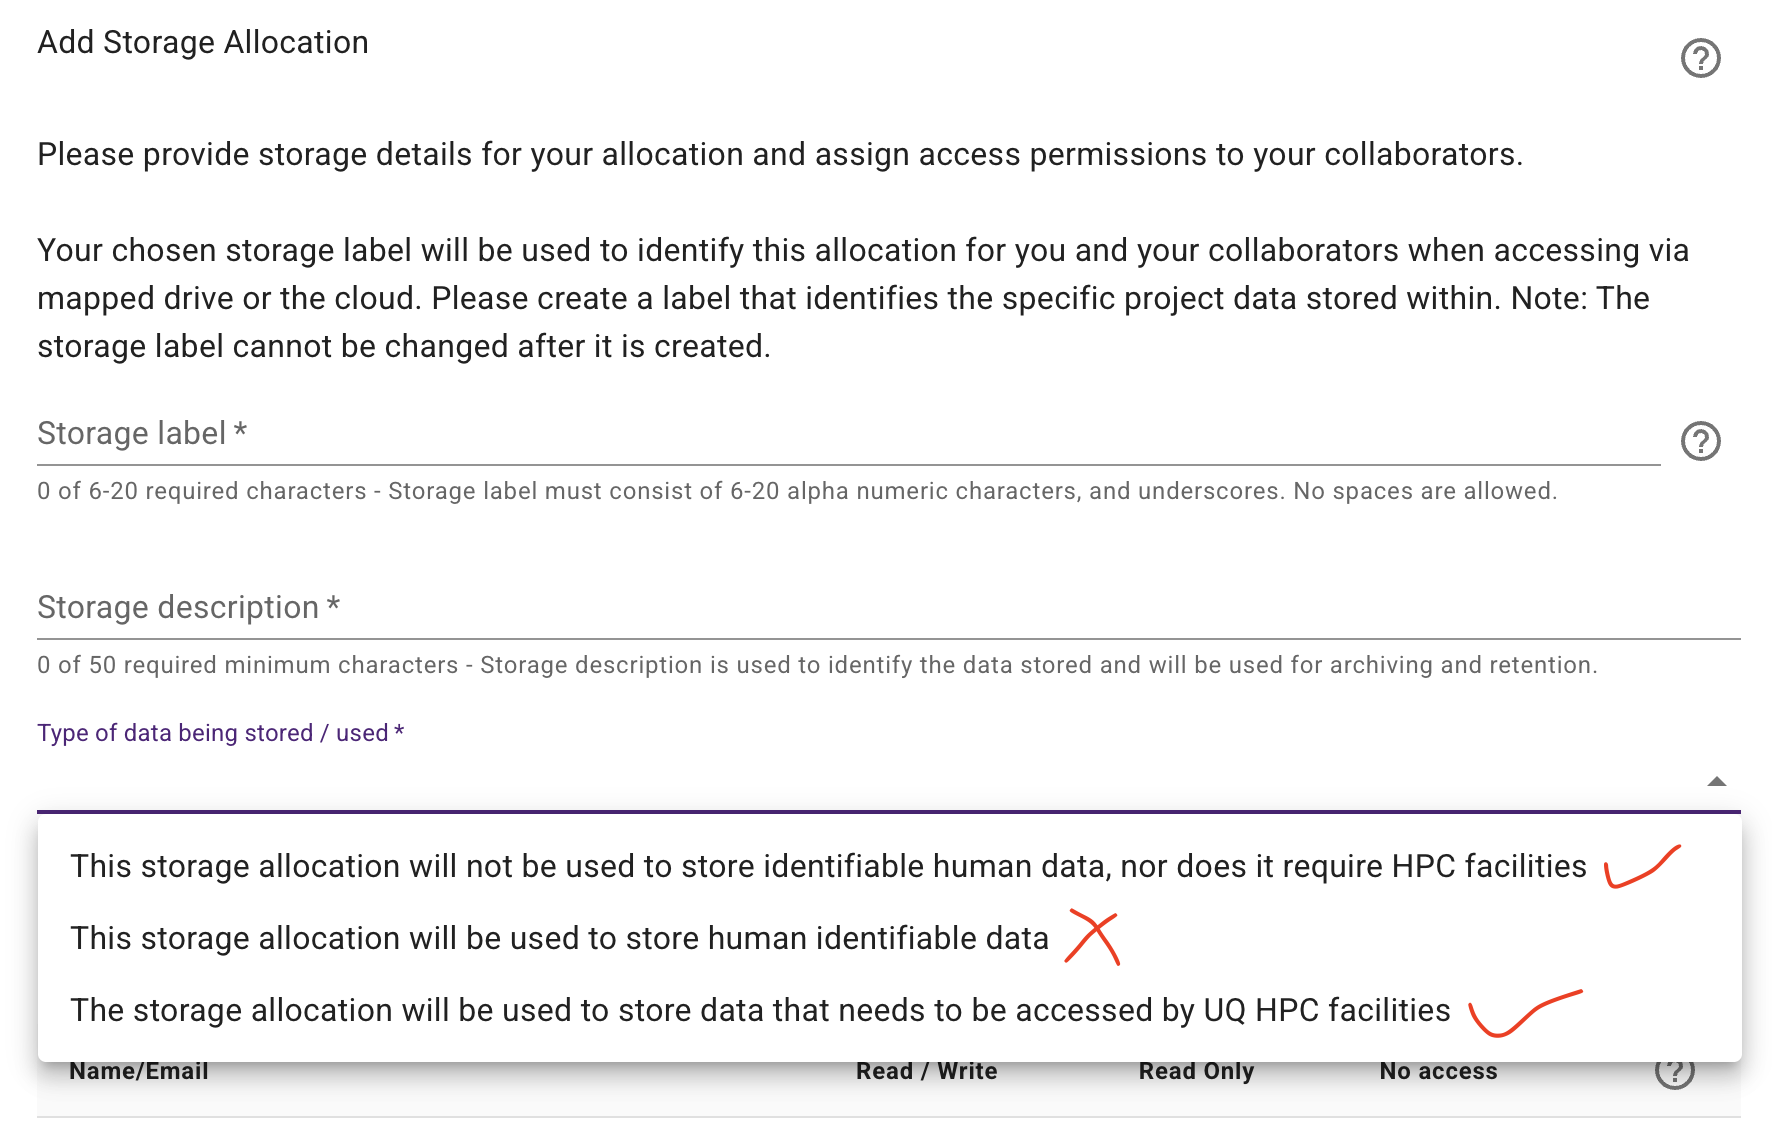The image size is (1772, 1130).
Task: Click the help icon beside Add Storage Allocation
Action: coord(1703,58)
